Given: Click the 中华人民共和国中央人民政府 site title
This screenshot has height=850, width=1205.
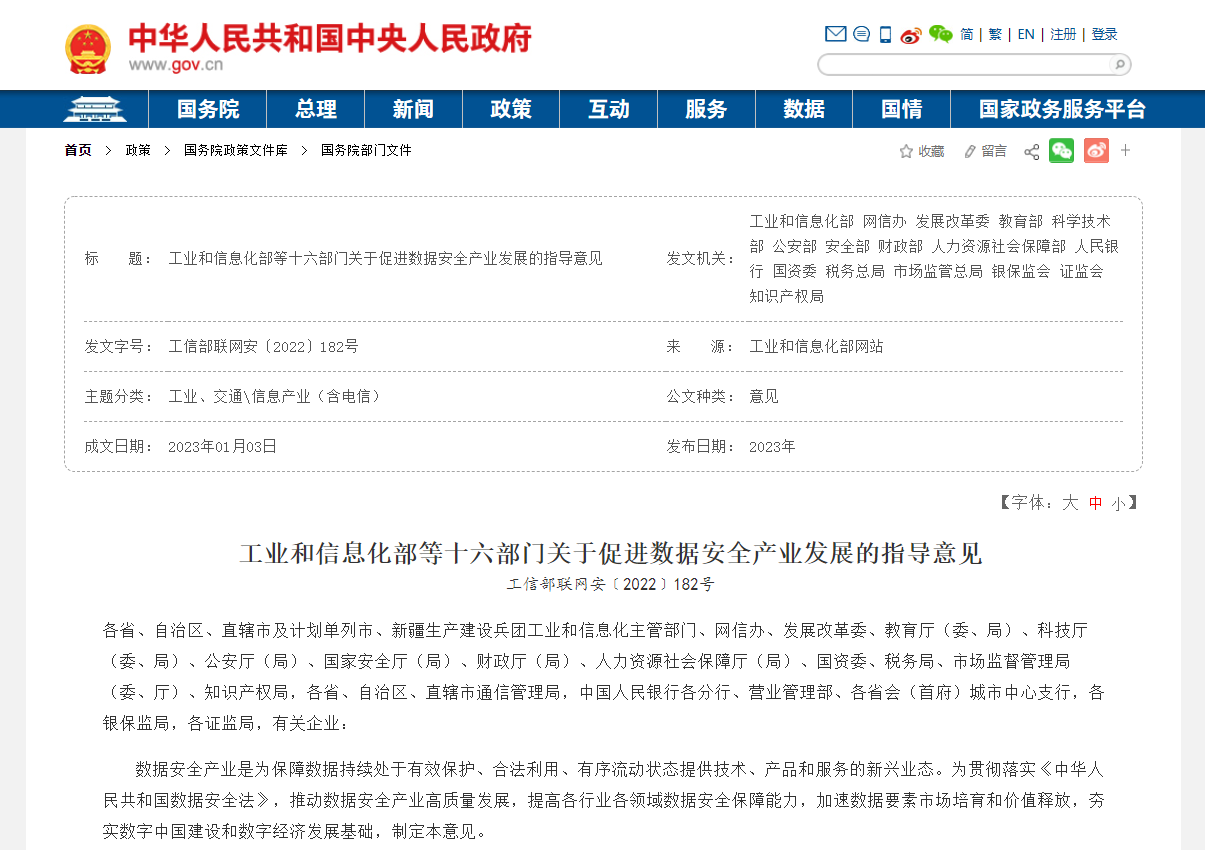Looking at the screenshot, I should pyautogui.click(x=330, y=38).
